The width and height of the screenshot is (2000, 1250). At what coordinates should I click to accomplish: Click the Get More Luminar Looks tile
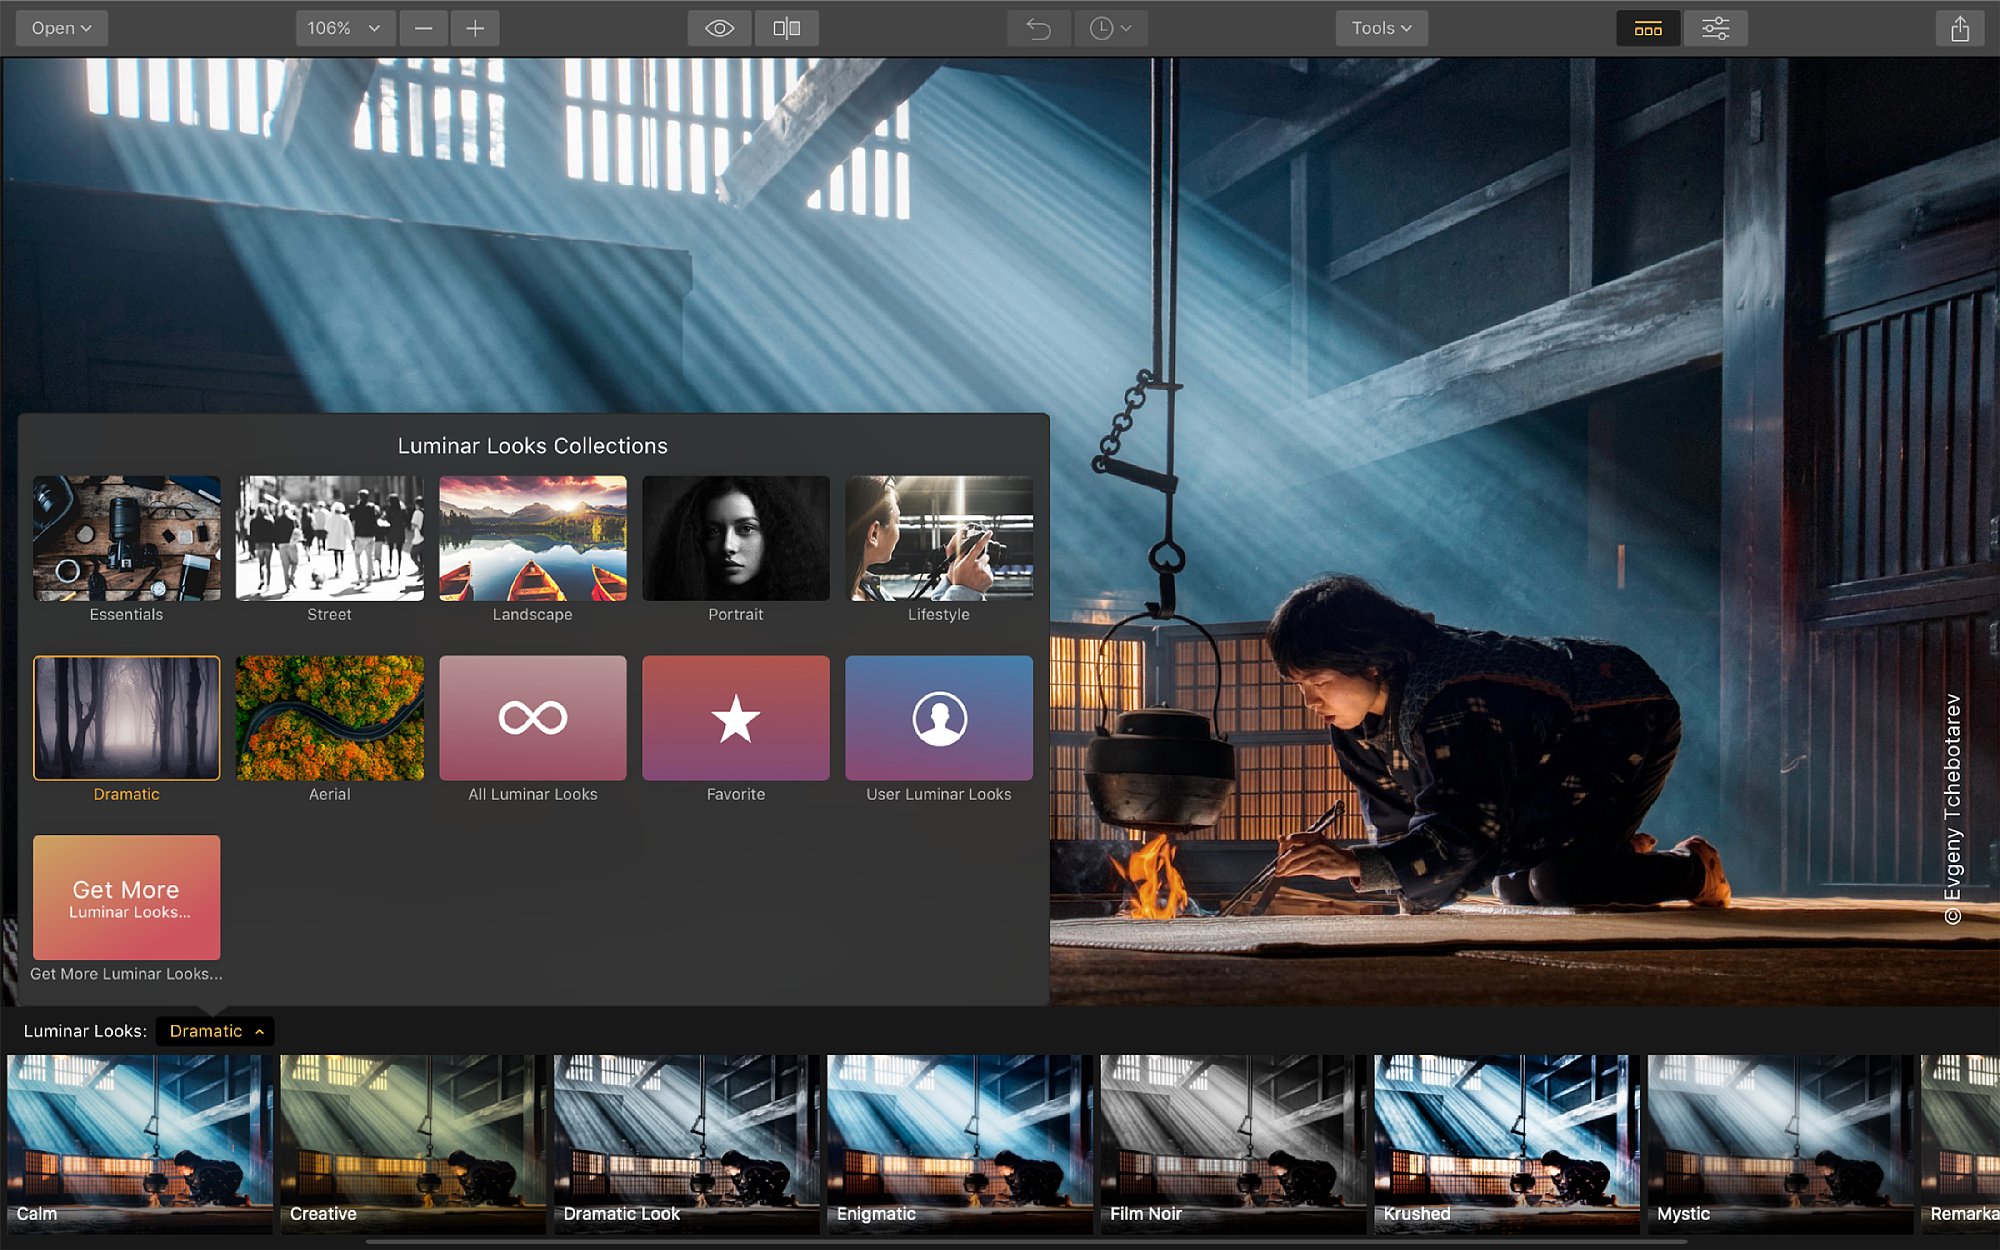pos(127,897)
